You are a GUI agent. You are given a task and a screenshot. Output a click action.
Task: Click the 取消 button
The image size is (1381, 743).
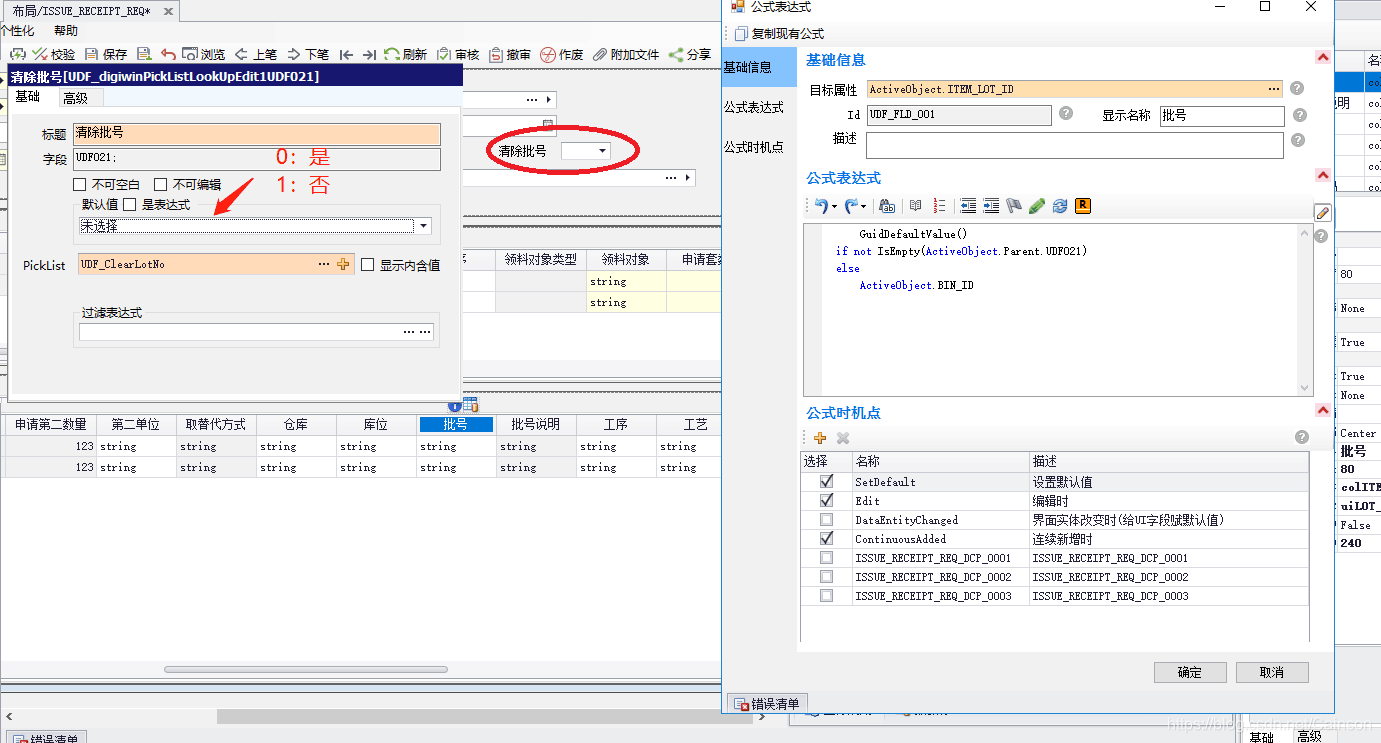coord(1272,672)
